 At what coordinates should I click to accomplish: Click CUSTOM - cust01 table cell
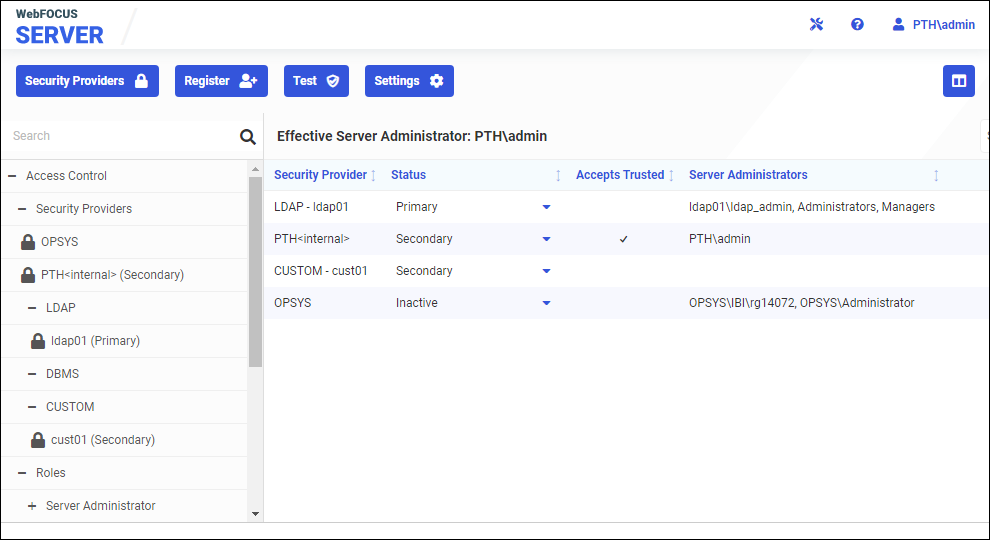point(321,271)
